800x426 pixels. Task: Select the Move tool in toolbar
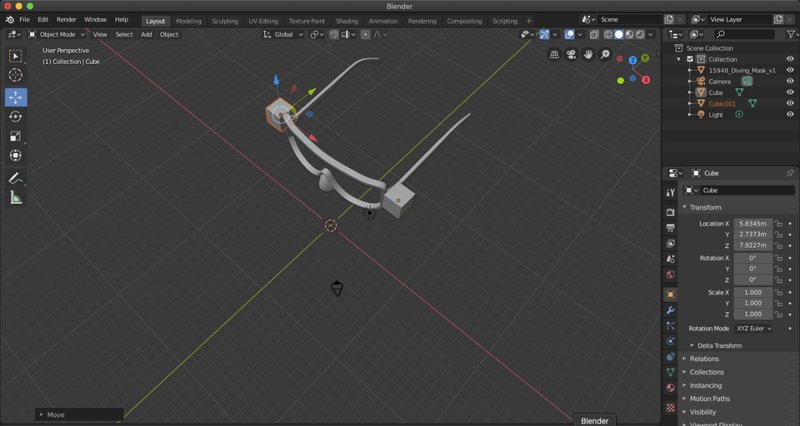point(15,97)
